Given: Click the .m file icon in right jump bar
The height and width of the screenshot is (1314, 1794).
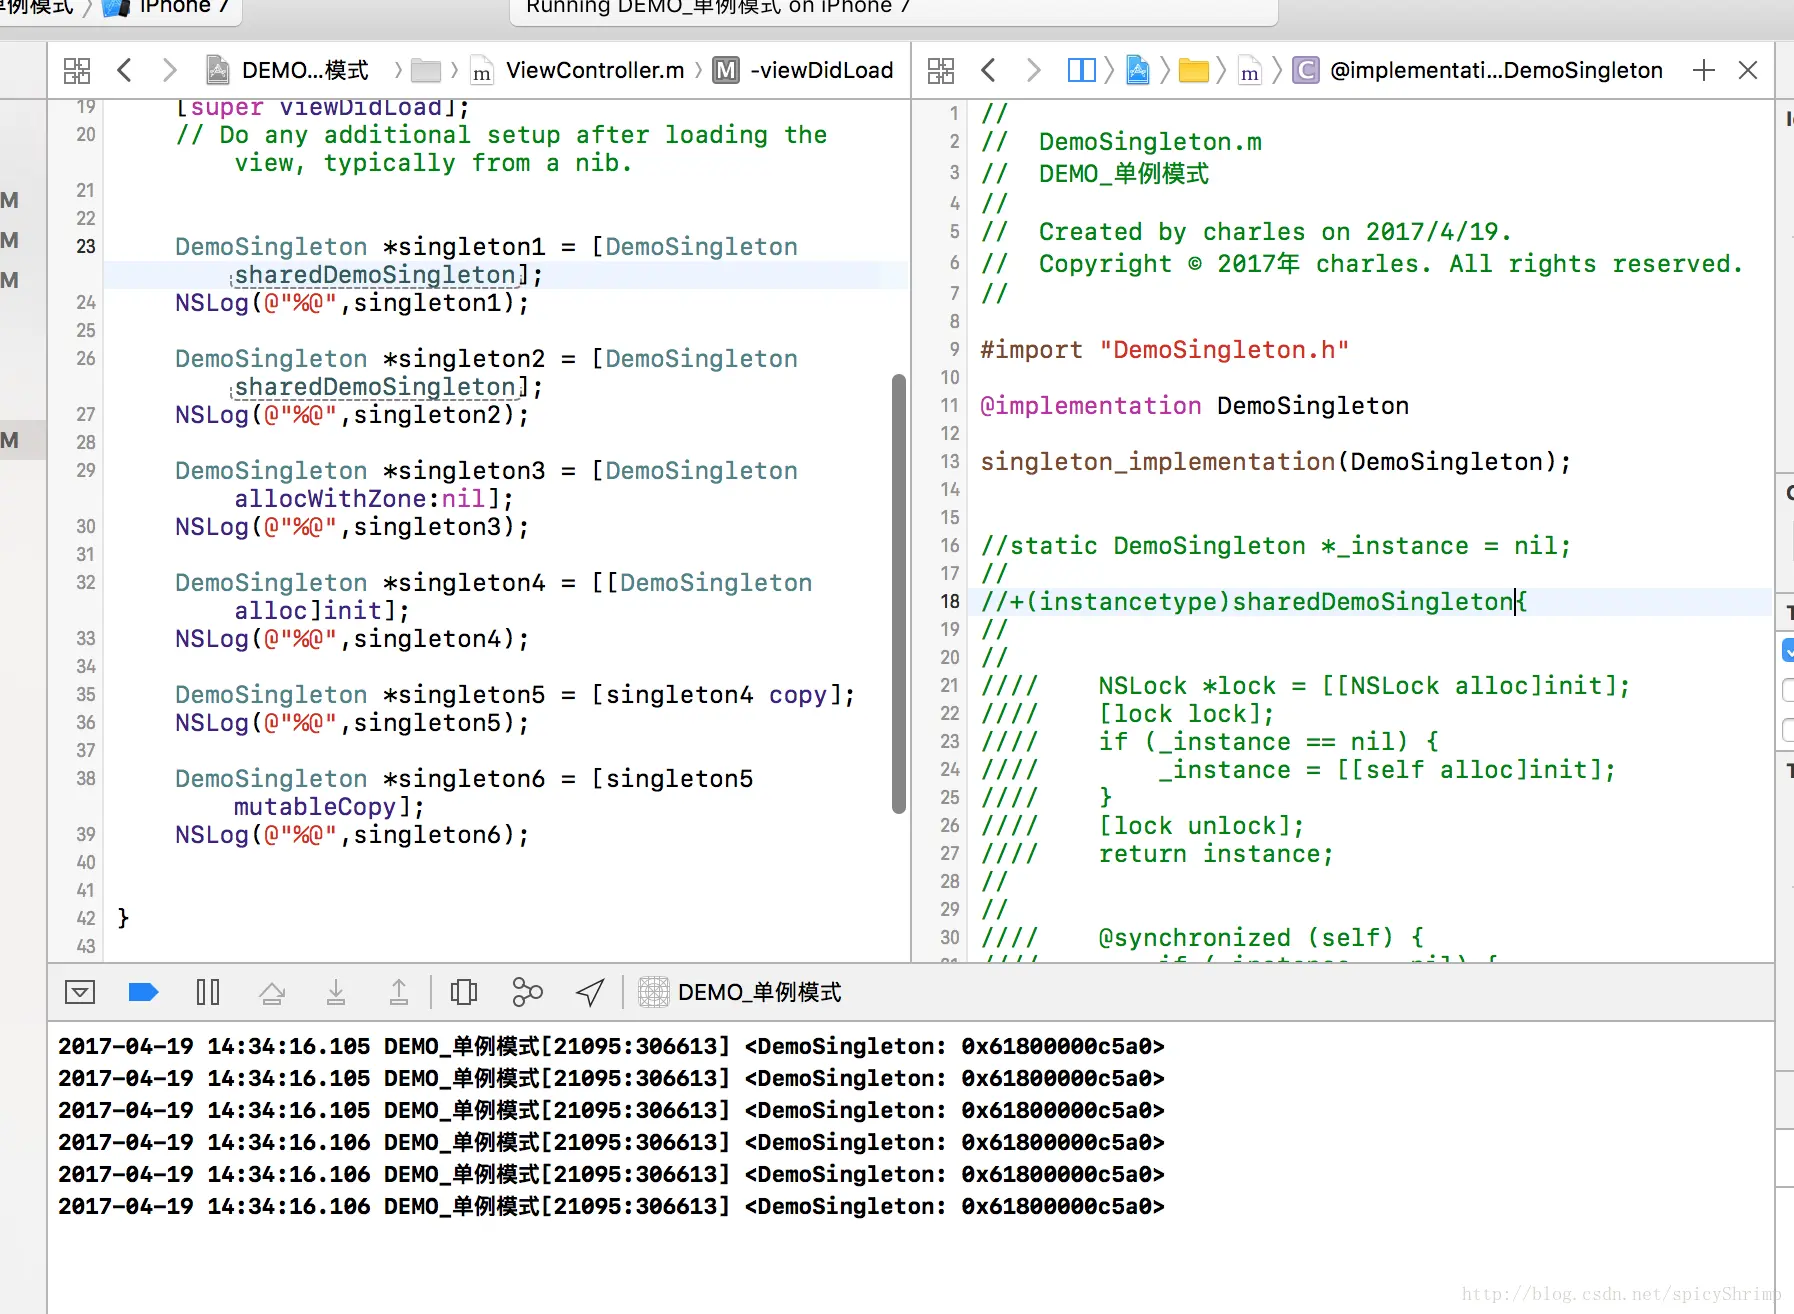Looking at the screenshot, I should coord(1250,70).
